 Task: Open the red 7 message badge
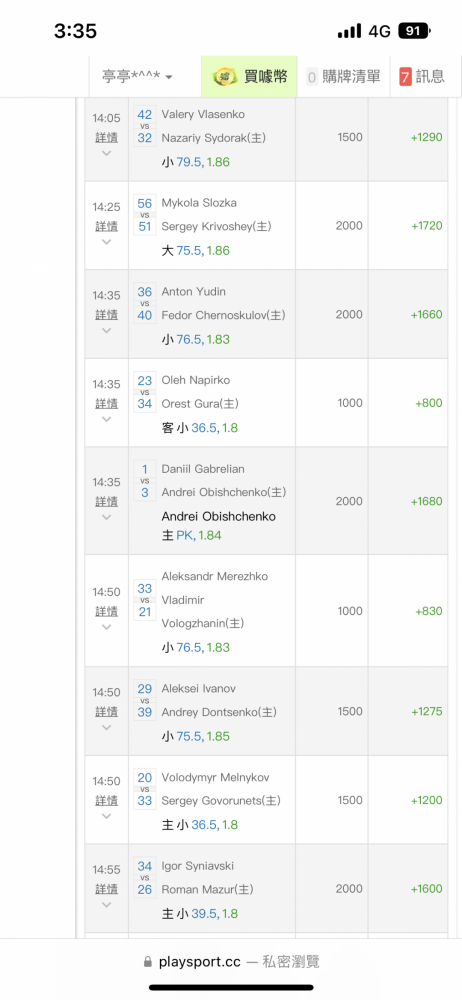(x=405, y=77)
